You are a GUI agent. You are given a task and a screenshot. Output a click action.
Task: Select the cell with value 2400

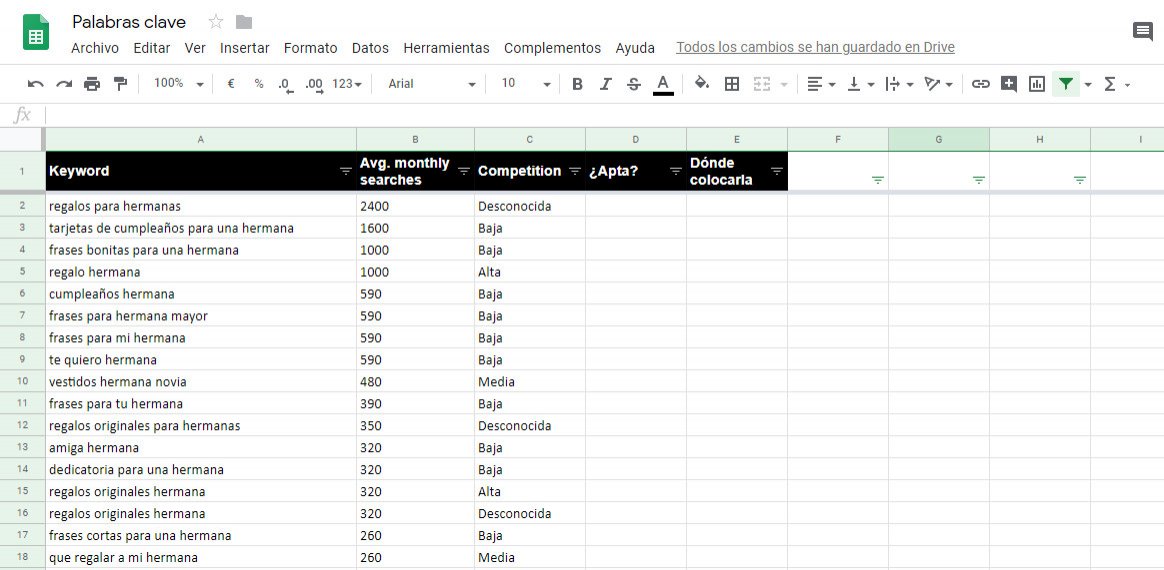click(x=416, y=206)
